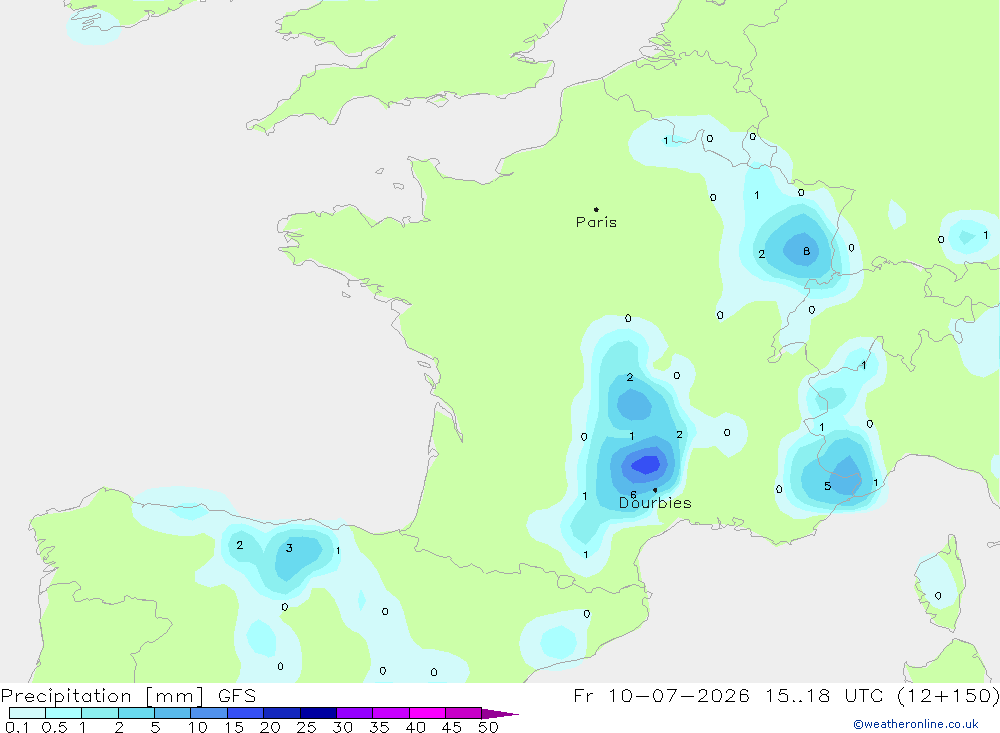Click the darkest blue rain core north of Dourbies
This screenshot has width=1000, height=733.
point(645,464)
